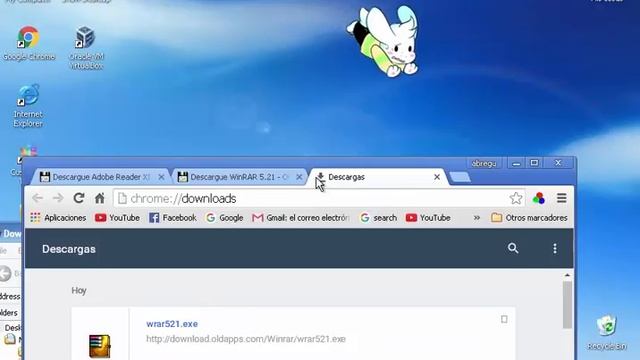Image resolution: width=640 pixels, height=360 pixels.
Task: Open Facebook bookmark
Action: [x=173, y=218]
